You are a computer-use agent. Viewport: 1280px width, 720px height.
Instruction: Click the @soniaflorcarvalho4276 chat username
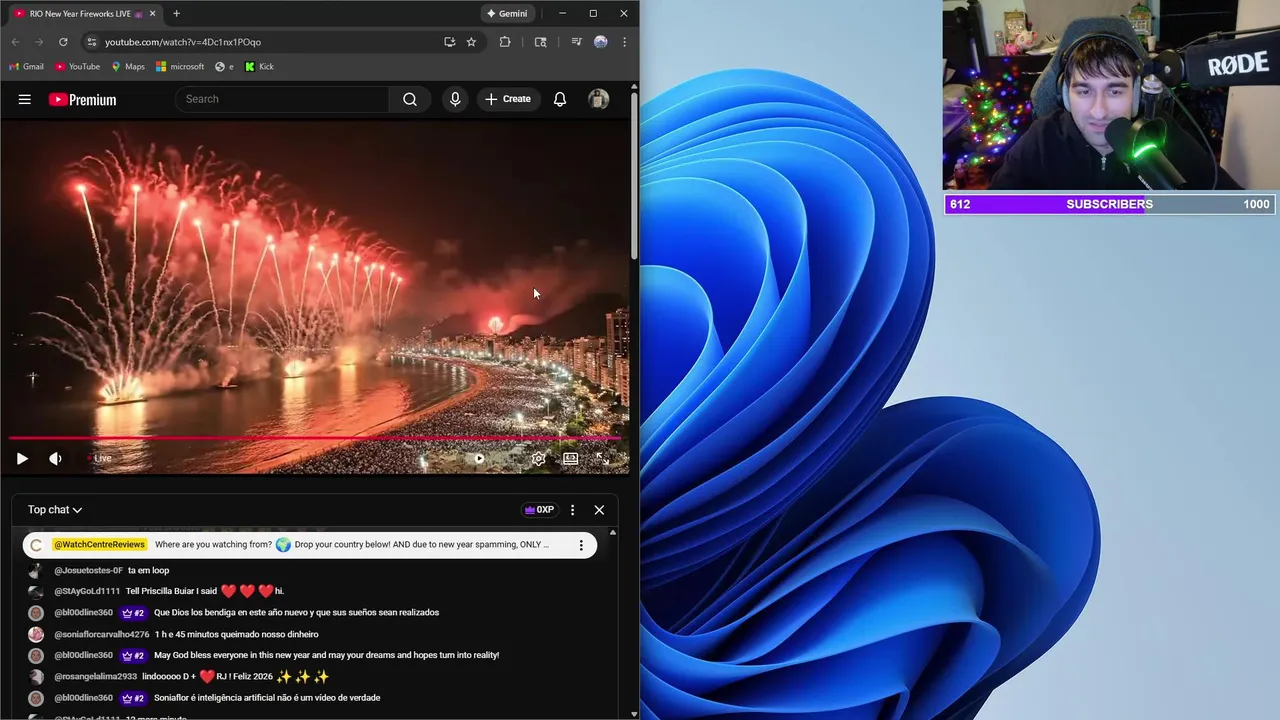[x=101, y=634]
